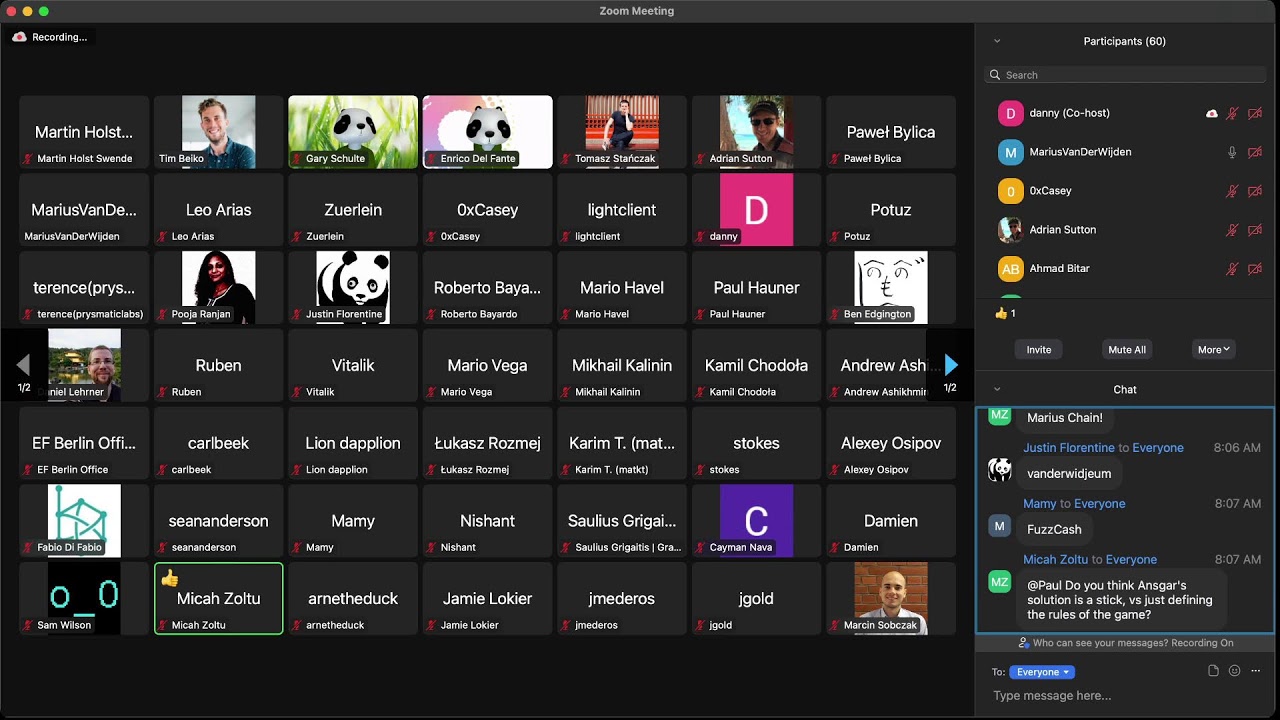Screen dimensions: 1280x720
Task: Click Mamy sender name in chat
Action: pyautogui.click(x=1040, y=504)
